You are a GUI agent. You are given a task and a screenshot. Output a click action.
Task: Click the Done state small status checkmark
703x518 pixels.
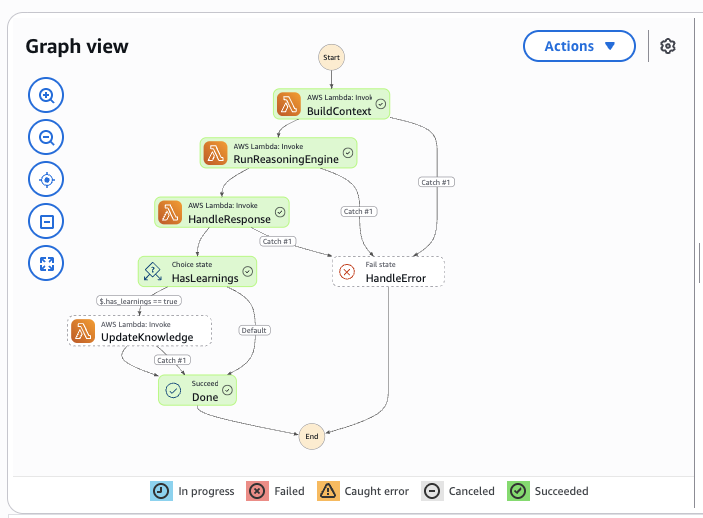pos(228,390)
